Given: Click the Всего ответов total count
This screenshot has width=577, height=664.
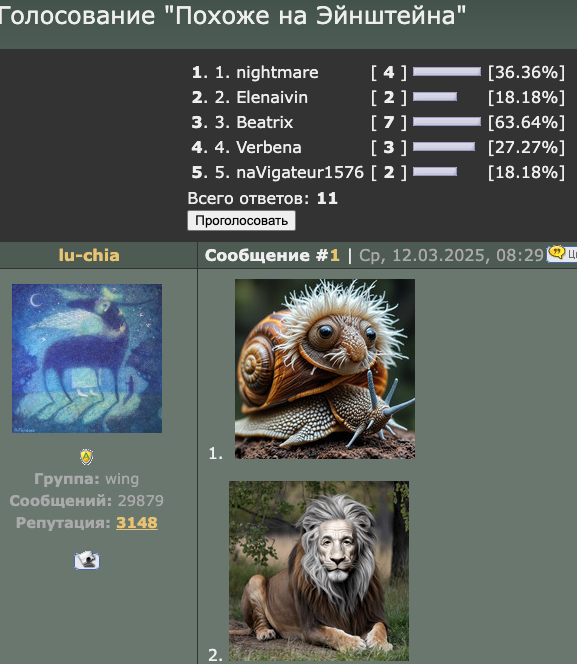Looking at the screenshot, I should [x=327, y=198].
